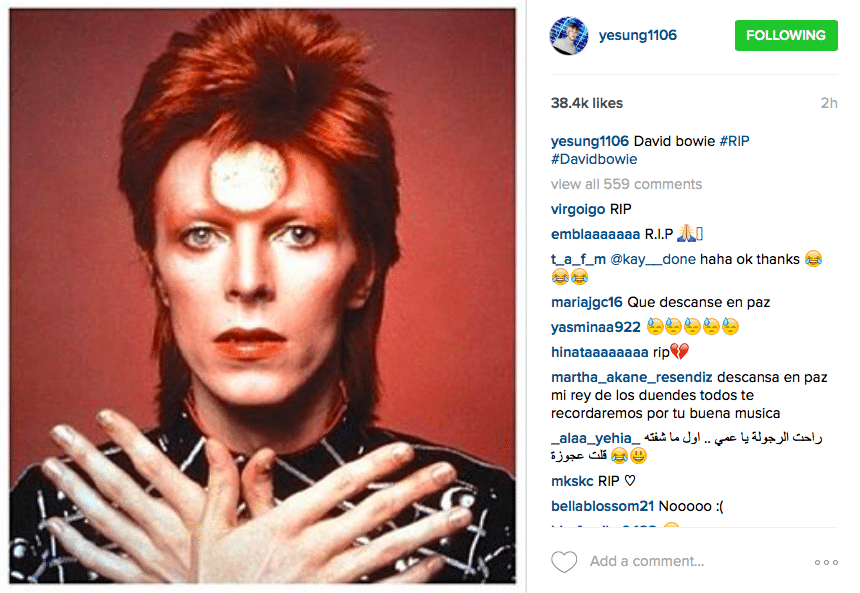Click the post photo
The width and height of the screenshot is (860, 593).
[263, 296]
